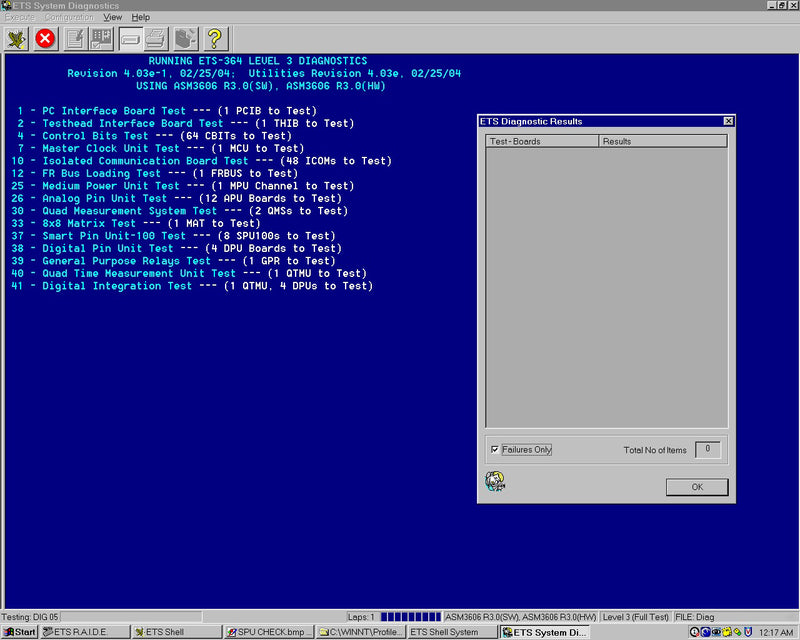Close the ETS Diagnostic Results dialog

pos(728,121)
